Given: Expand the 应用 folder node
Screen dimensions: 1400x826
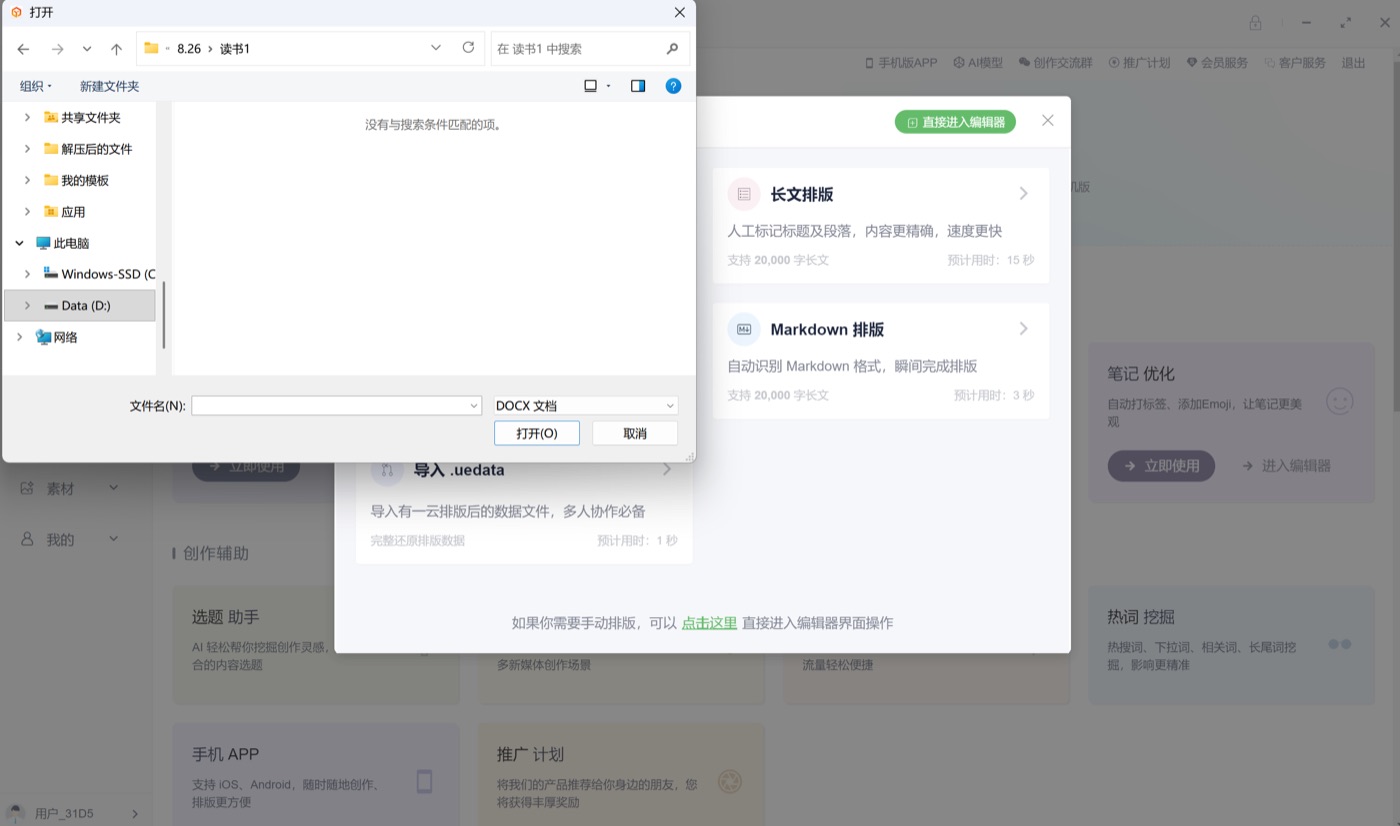Looking at the screenshot, I should coord(27,211).
